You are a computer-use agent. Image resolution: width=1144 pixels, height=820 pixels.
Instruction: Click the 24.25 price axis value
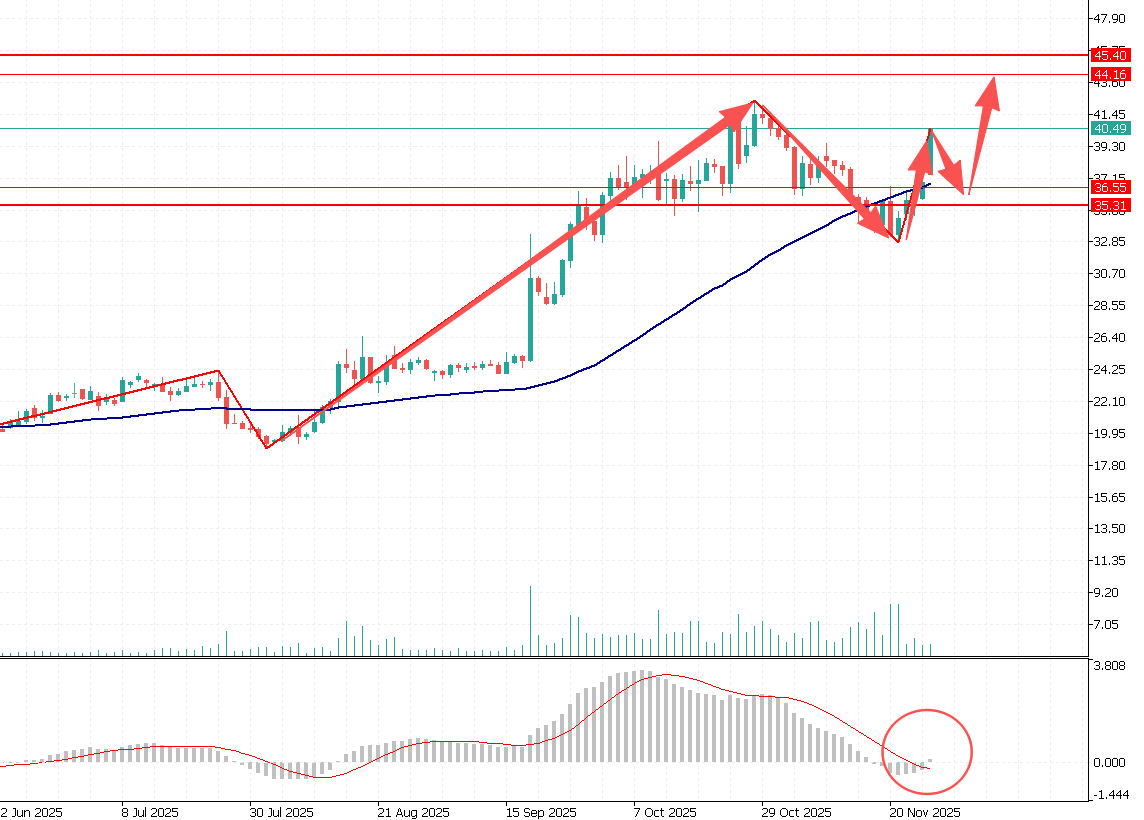(x=1110, y=370)
